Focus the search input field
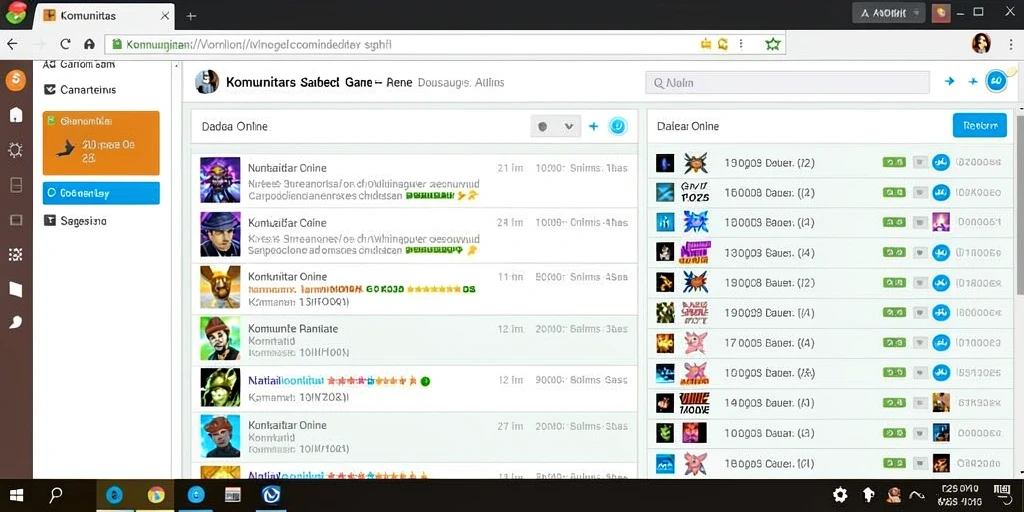 [x=787, y=83]
